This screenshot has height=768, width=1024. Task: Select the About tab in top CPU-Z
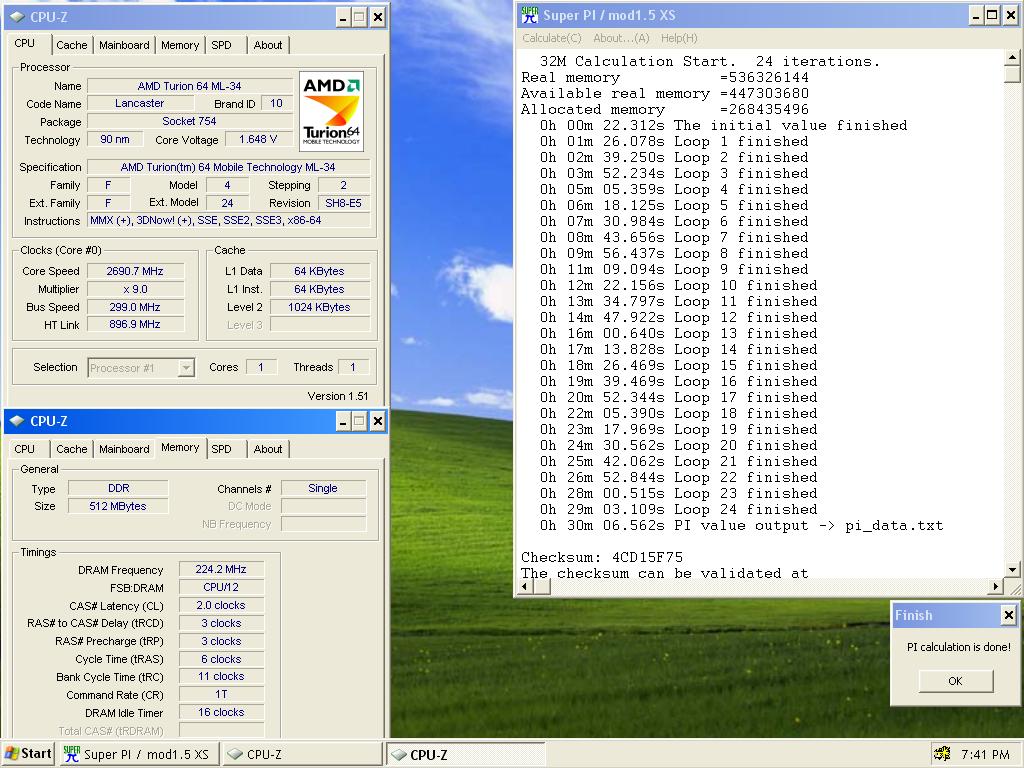click(268, 45)
